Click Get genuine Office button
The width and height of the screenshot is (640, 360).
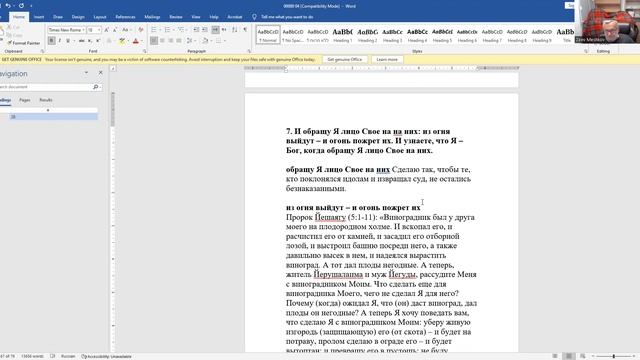click(x=344, y=60)
